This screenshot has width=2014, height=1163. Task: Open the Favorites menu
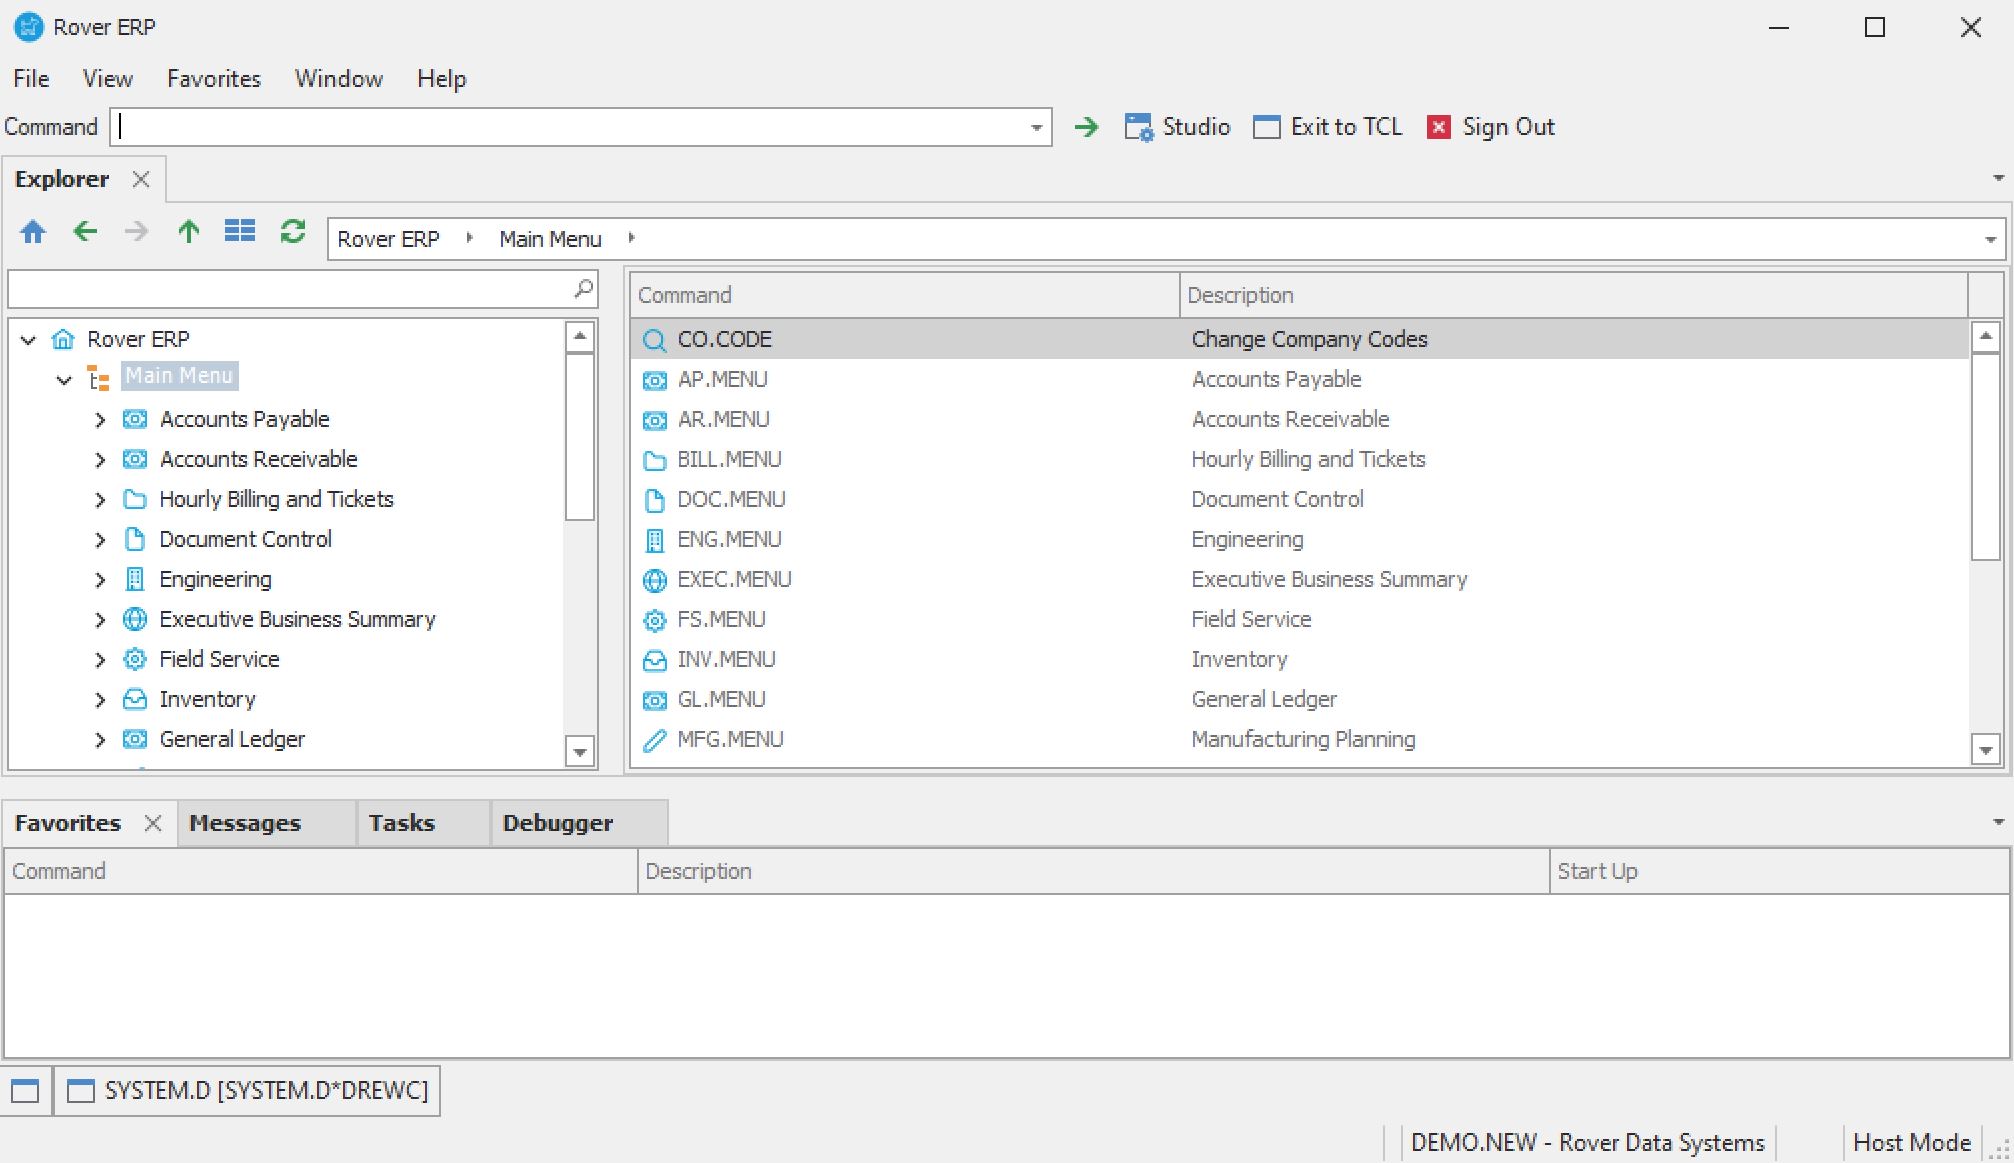(x=213, y=79)
